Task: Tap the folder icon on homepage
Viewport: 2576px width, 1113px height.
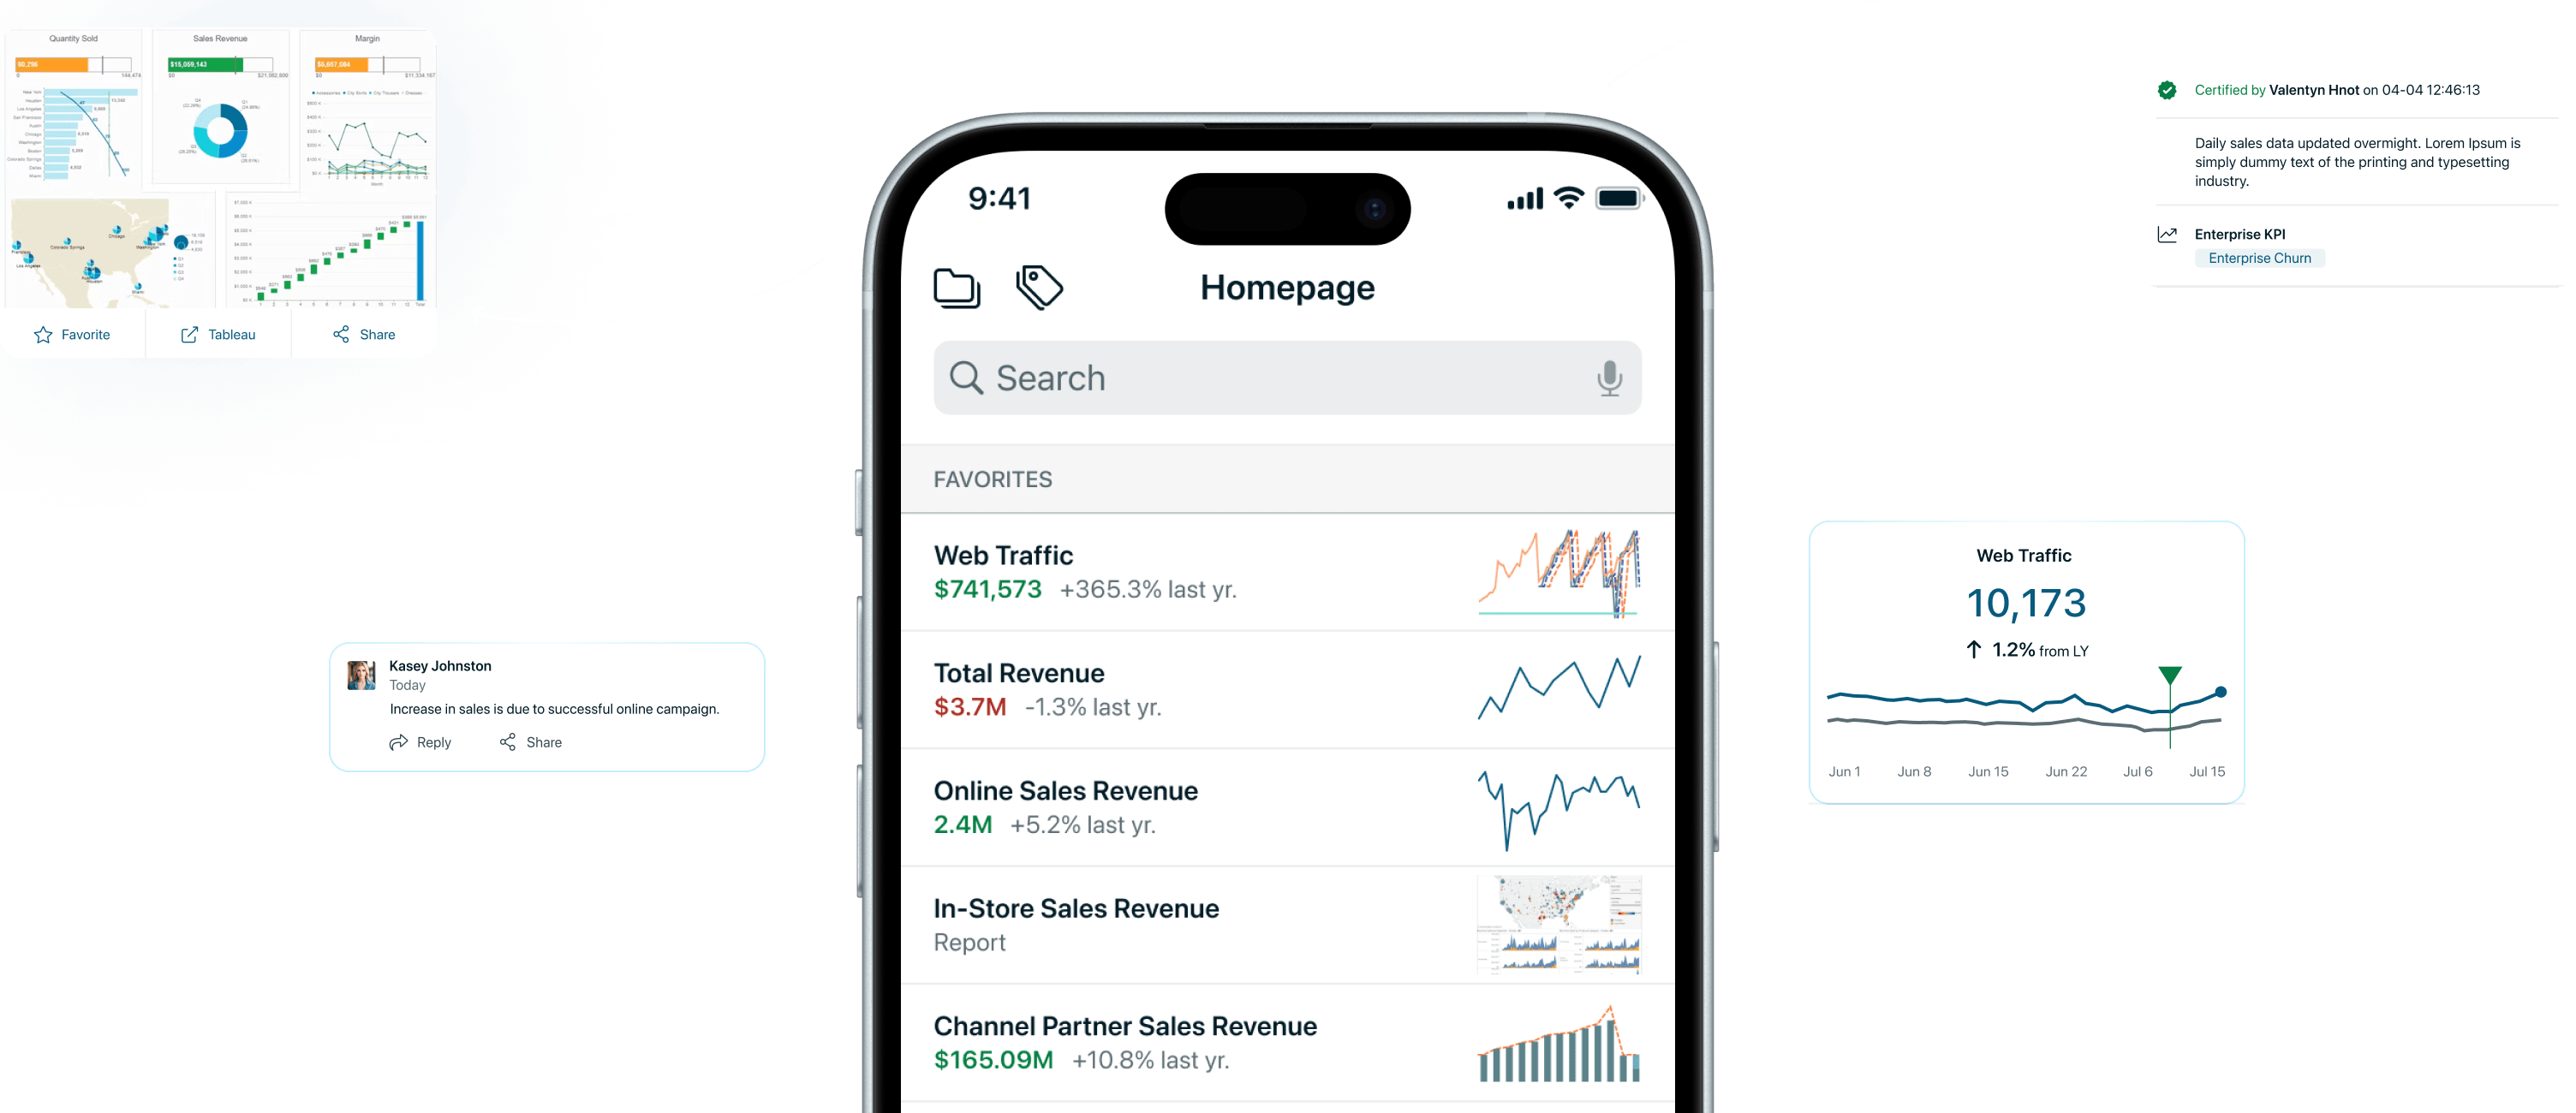Action: click(957, 289)
